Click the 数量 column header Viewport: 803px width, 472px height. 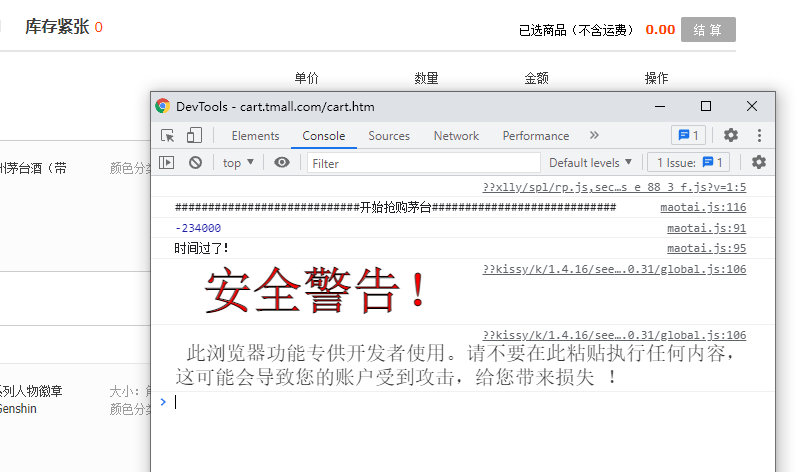pos(426,78)
